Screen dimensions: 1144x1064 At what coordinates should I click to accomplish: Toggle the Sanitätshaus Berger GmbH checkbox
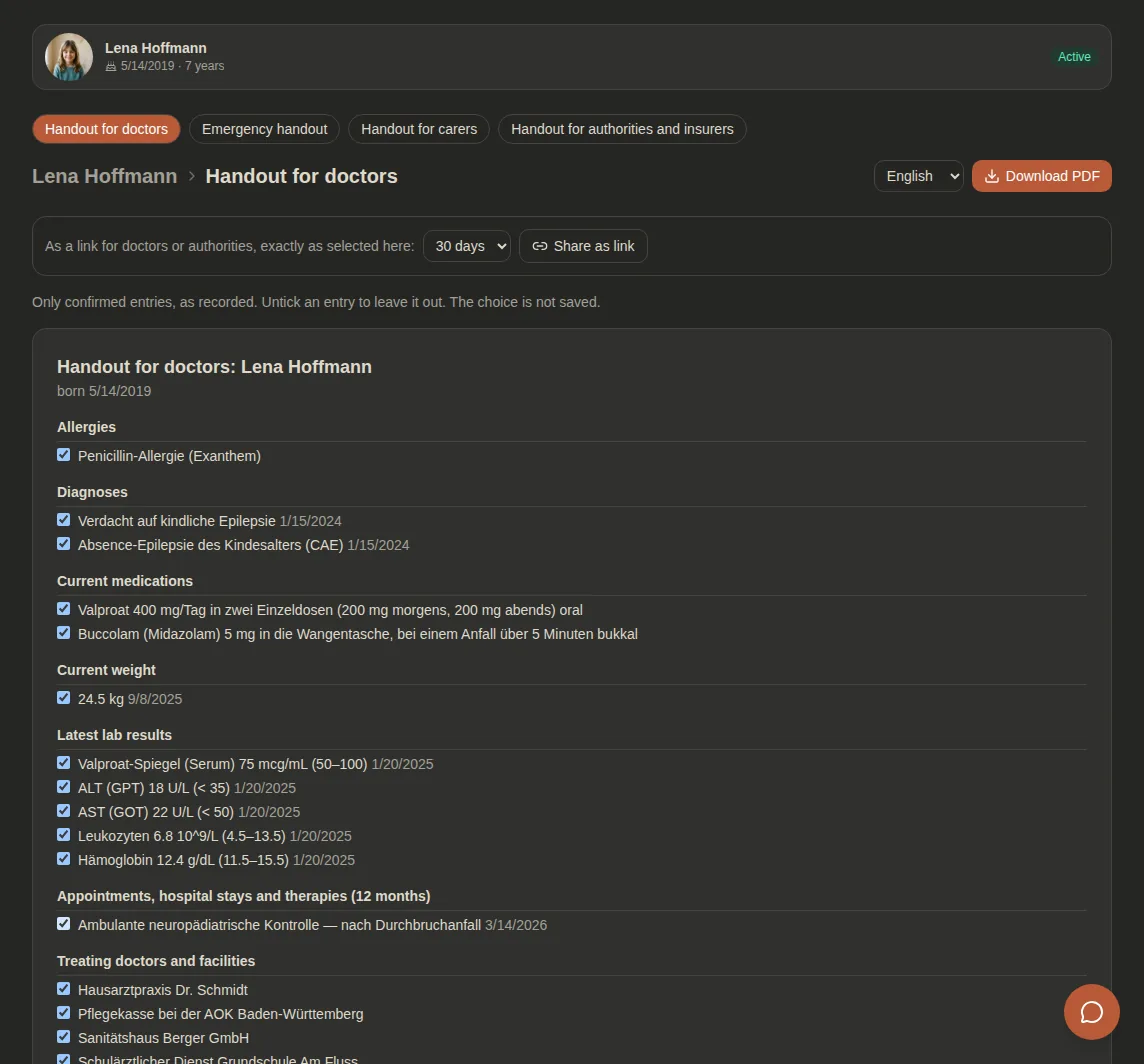click(x=63, y=1037)
